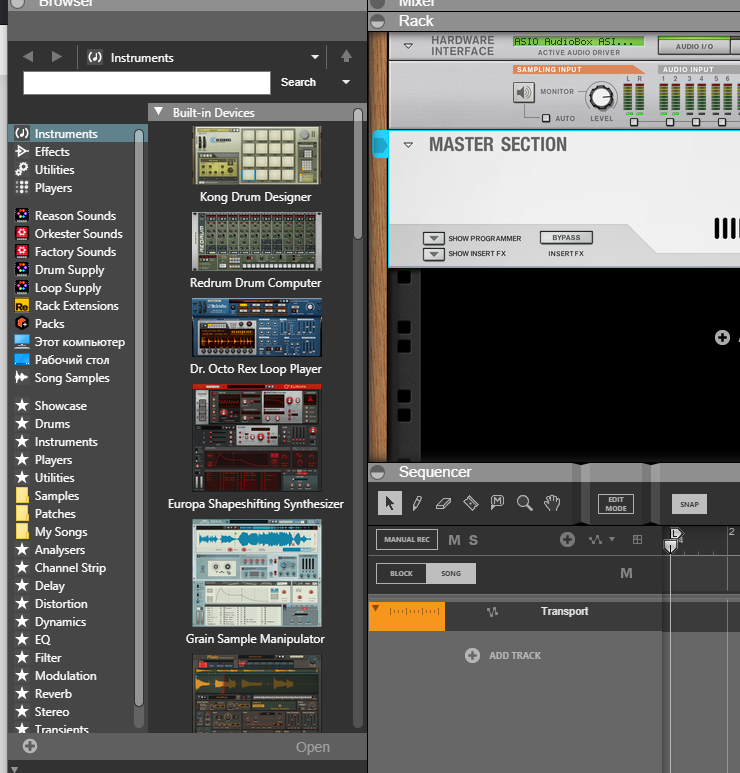The image size is (740, 773).
Task: Click the add track plus icon next to M S
Action: 567,539
